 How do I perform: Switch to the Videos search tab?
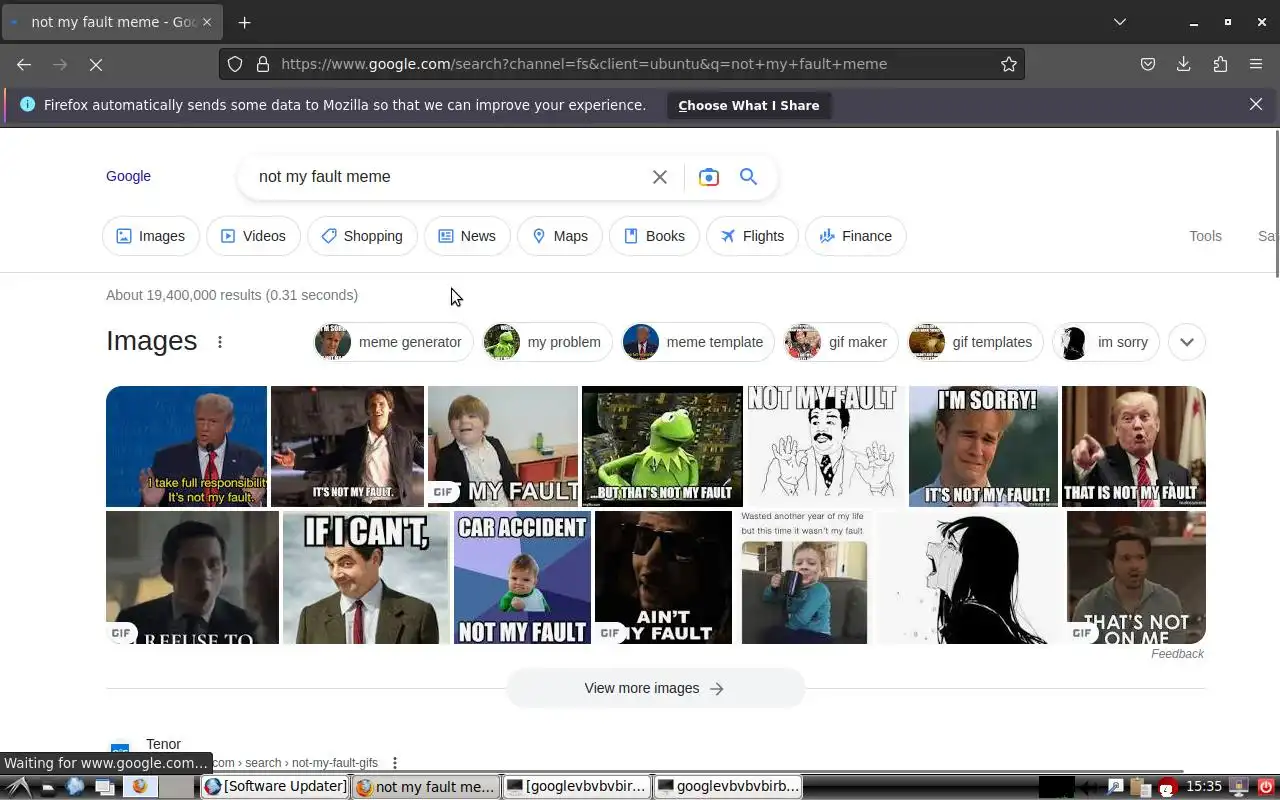click(x=253, y=236)
